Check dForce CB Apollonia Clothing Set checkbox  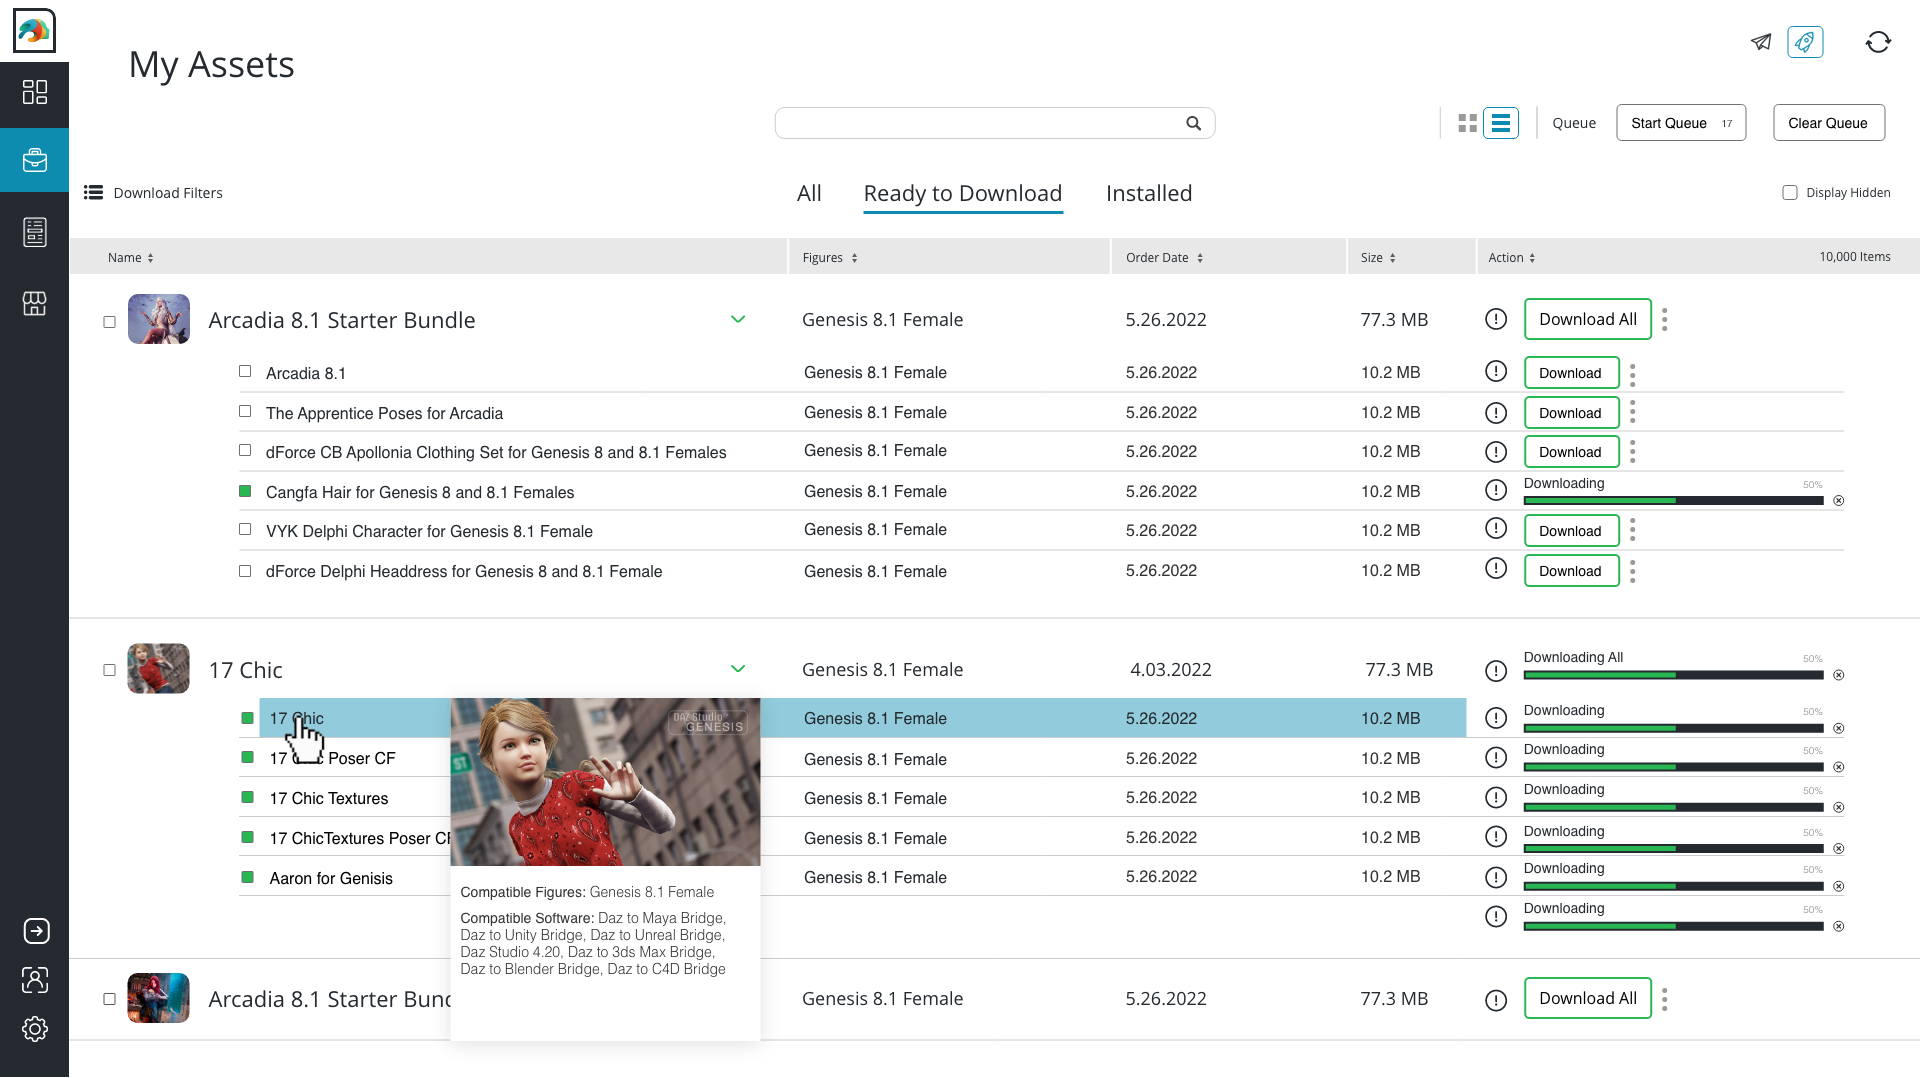coord(245,450)
